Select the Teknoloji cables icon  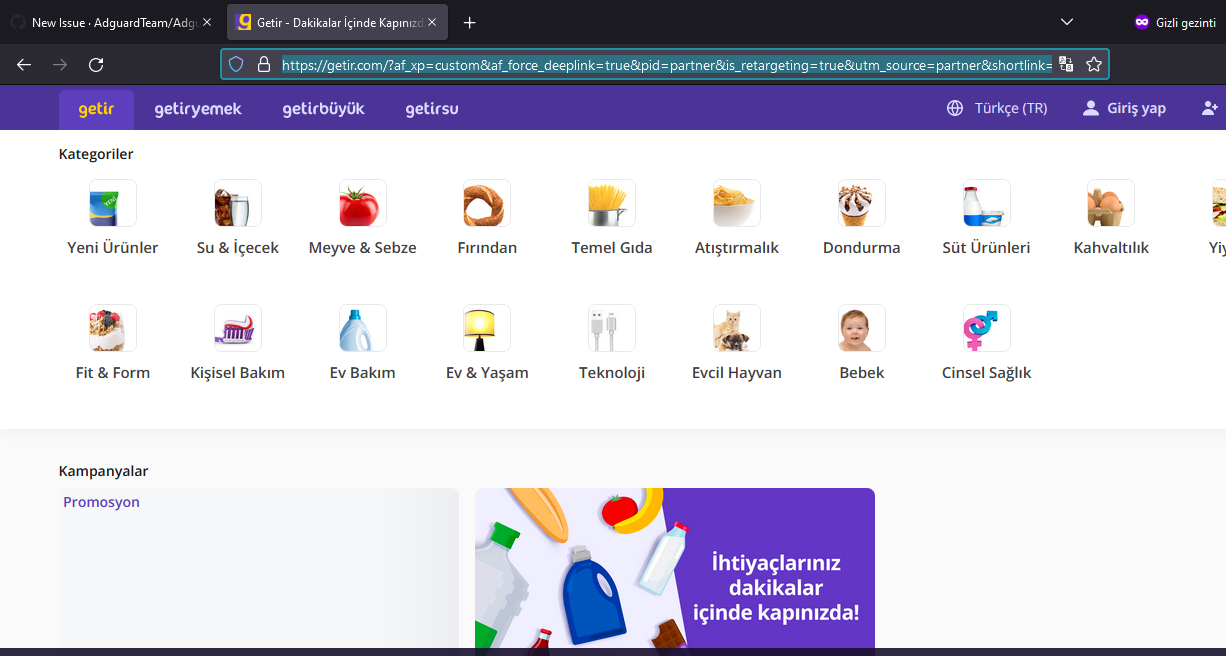[x=611, y=328]
